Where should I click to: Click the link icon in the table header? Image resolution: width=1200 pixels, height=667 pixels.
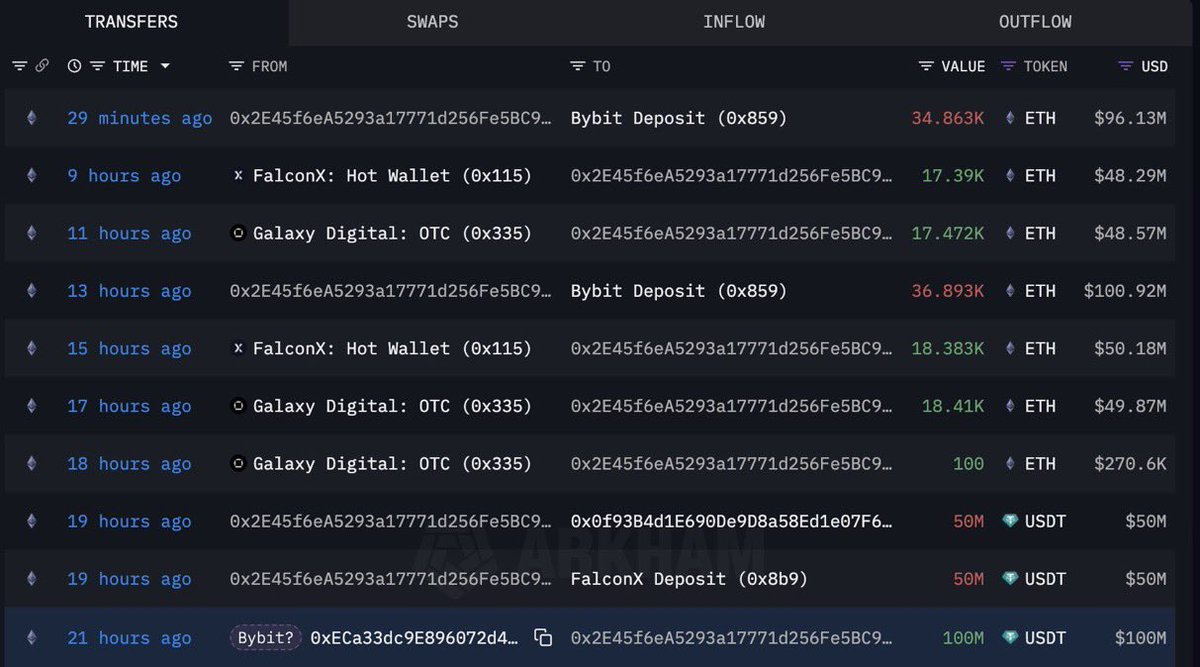[x=41, y=66]
